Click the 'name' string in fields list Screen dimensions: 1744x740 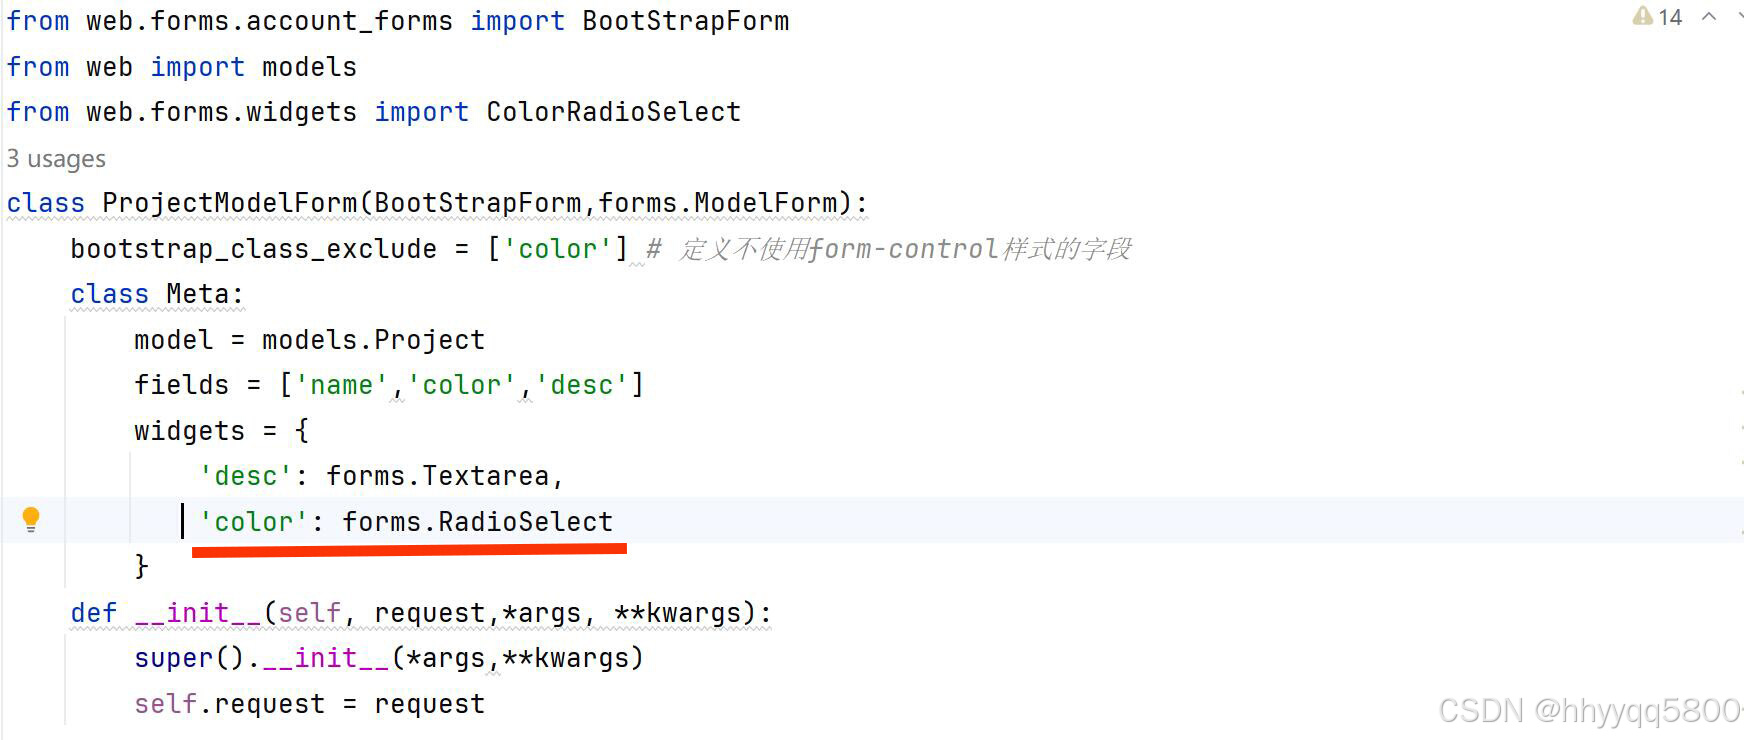pos(341,385)
